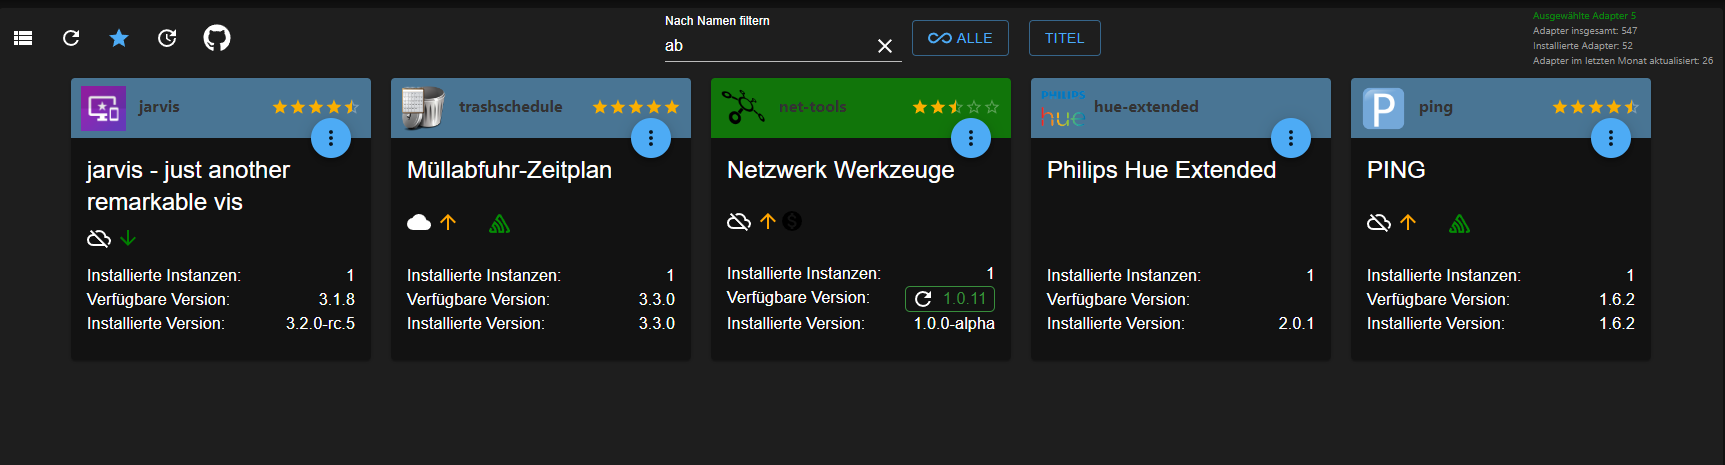This screenshot has width=1725, height=465.
Task: Open net-tools adapter three-dot menu
Action: tap(971, 138)
